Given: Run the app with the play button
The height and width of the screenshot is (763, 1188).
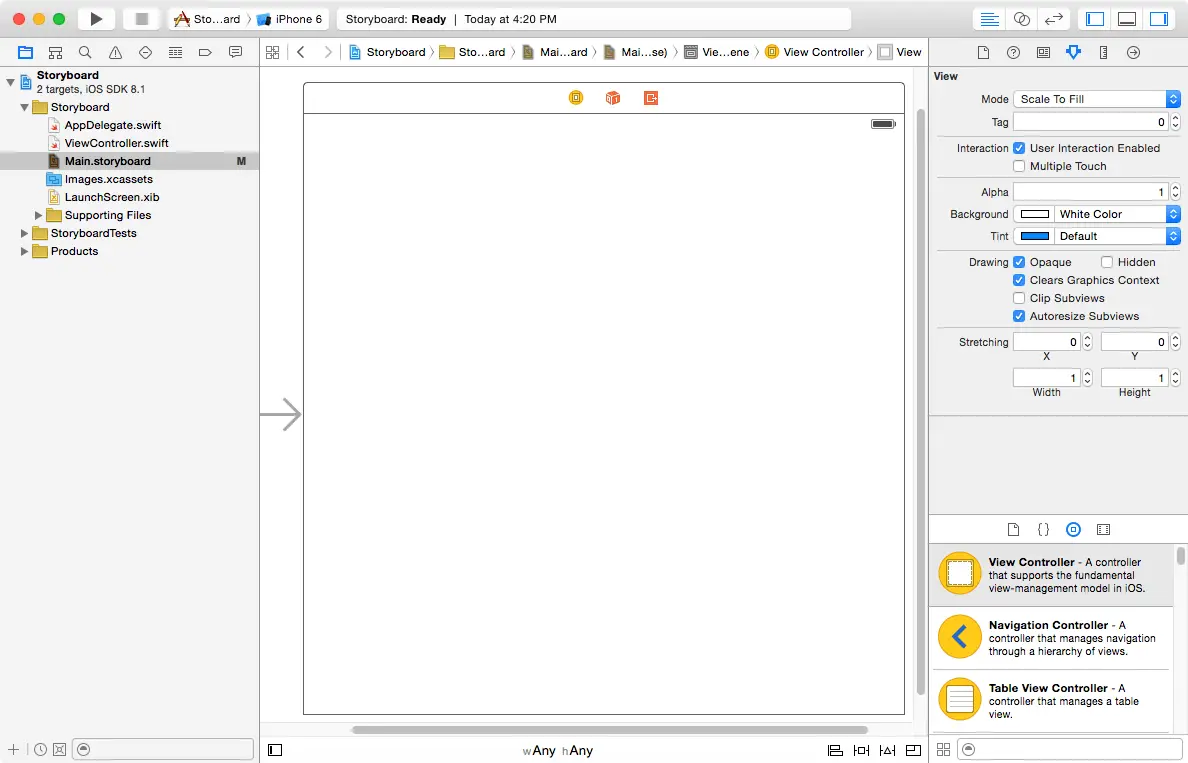Looking at the screenshot, I should tap(94, 18).
